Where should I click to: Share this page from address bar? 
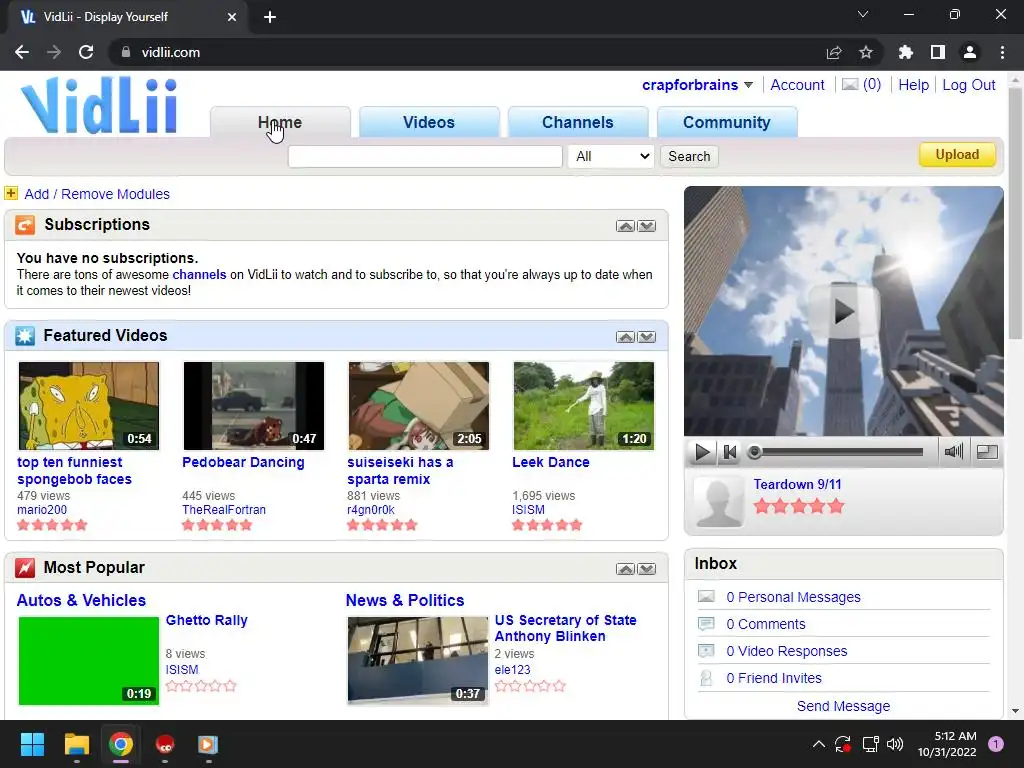click(834, 52)
